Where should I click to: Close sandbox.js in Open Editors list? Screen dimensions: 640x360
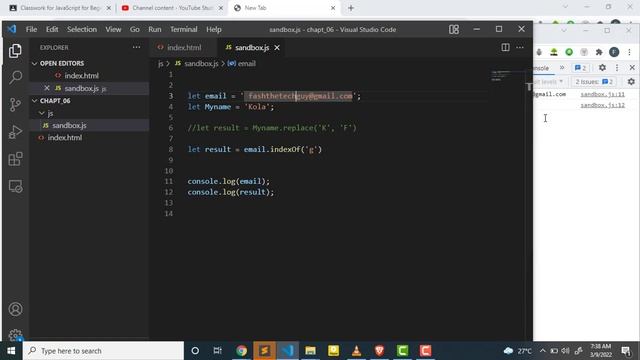pyautogui.click(x=47, y=88)
